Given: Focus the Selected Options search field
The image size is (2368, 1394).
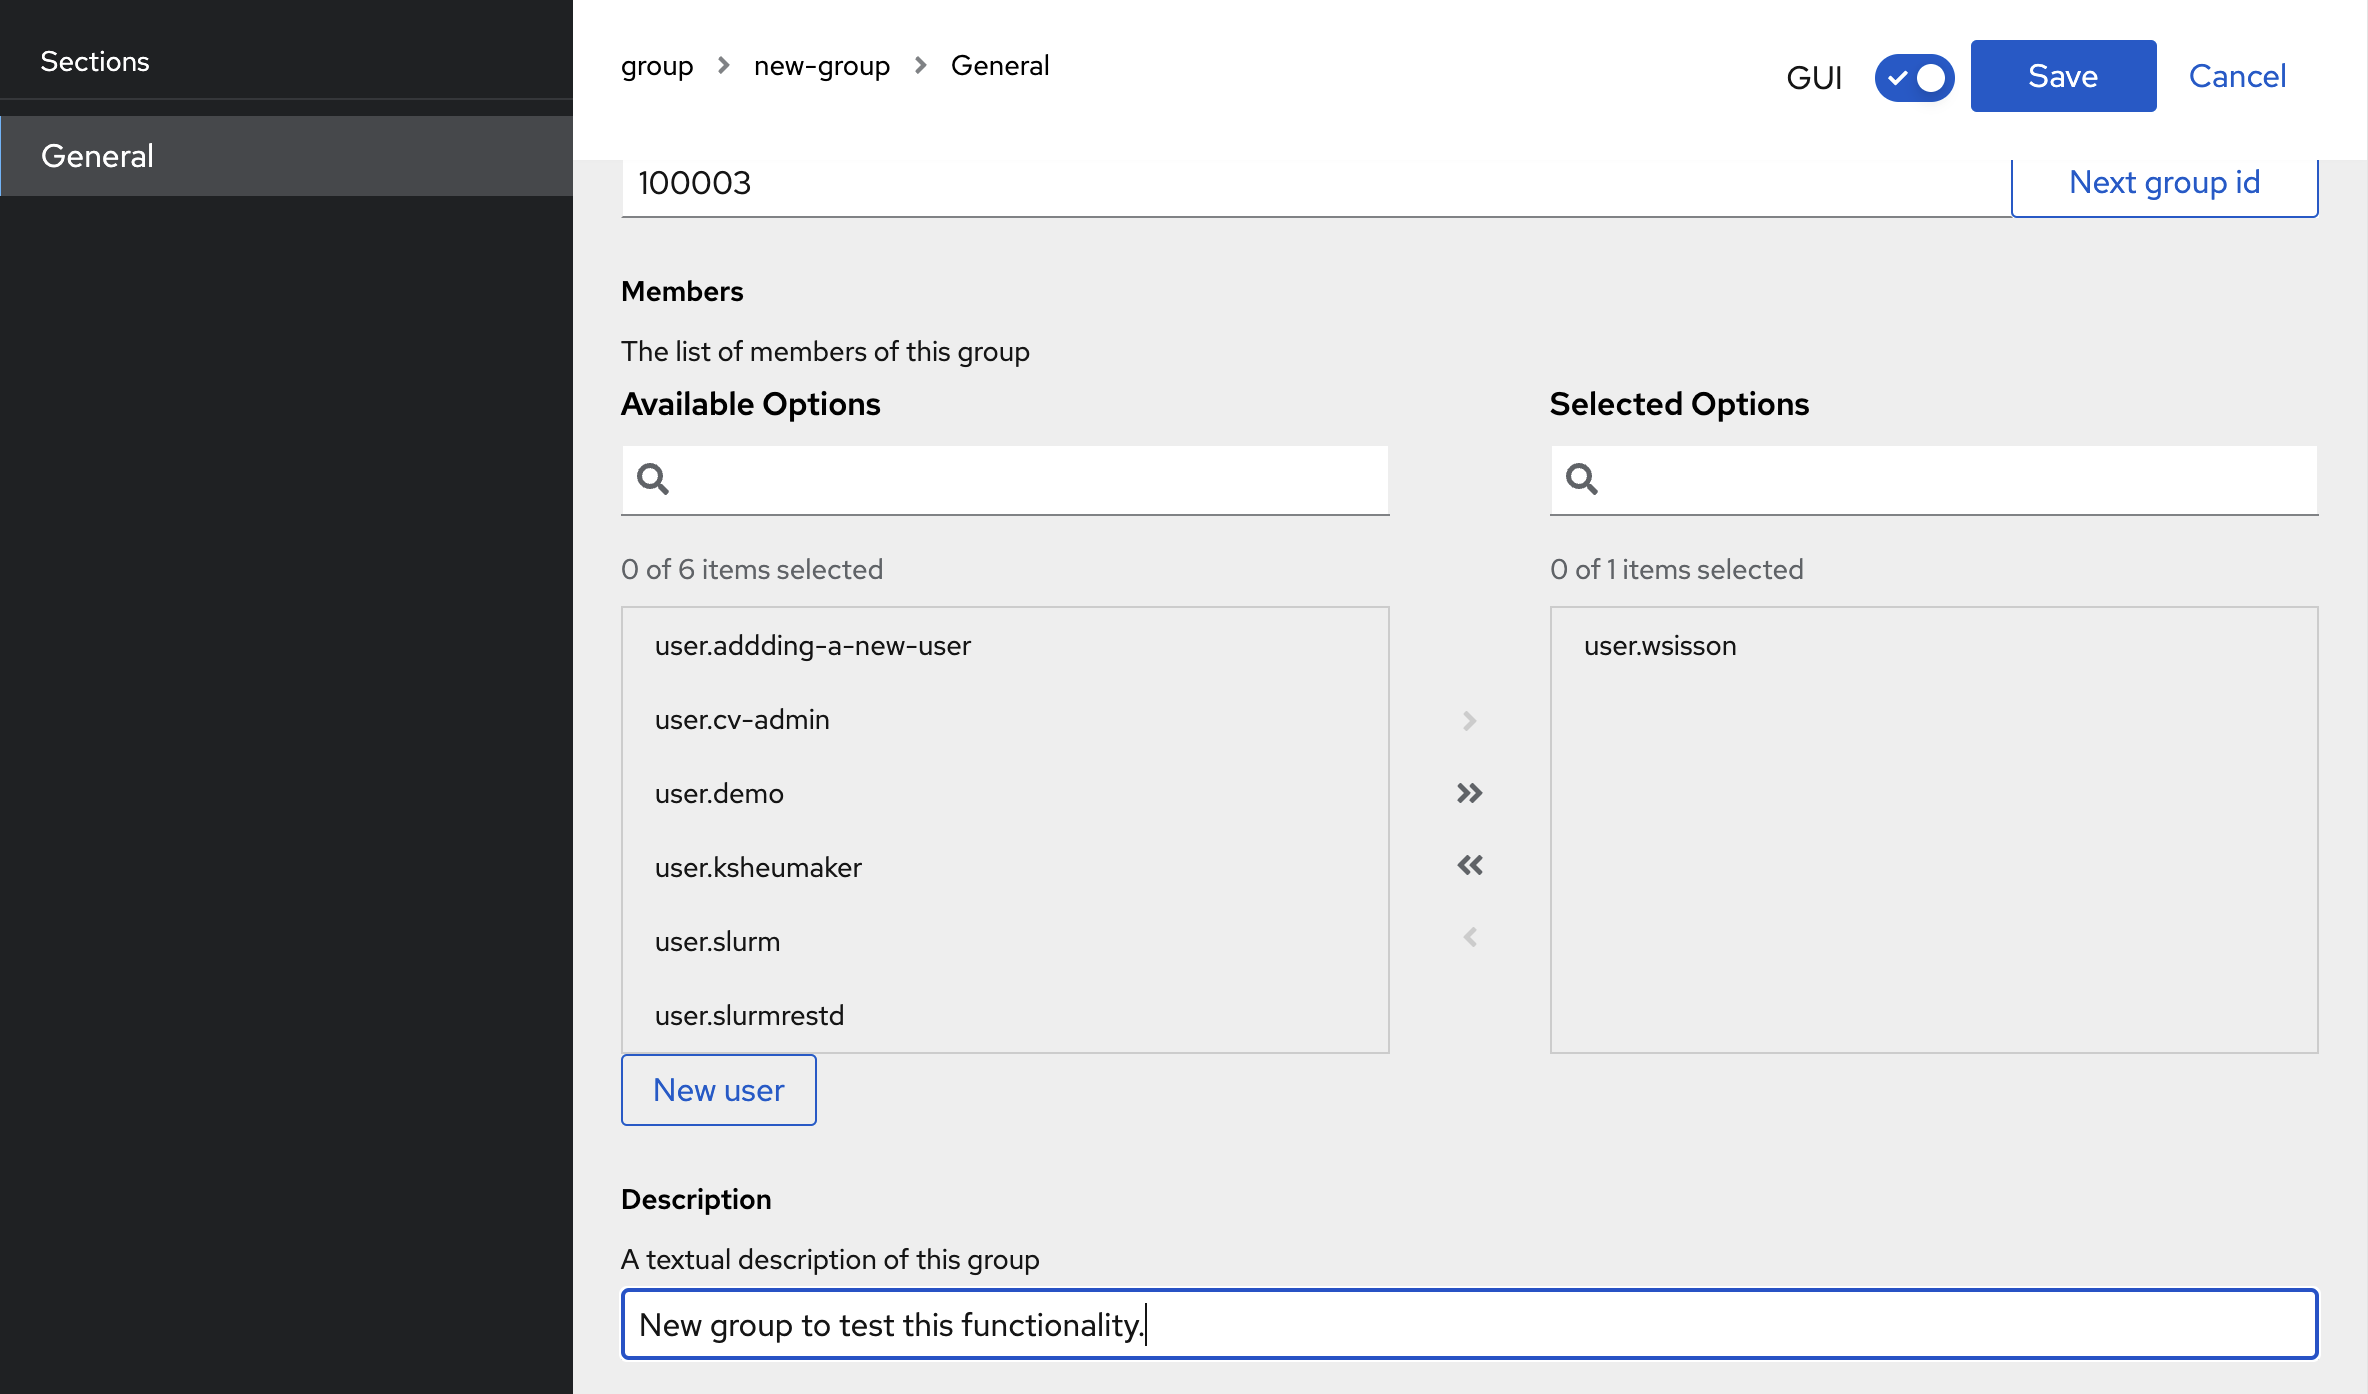Looking at the screenshot, I should pyautogui.click(x=1934, y=480).
